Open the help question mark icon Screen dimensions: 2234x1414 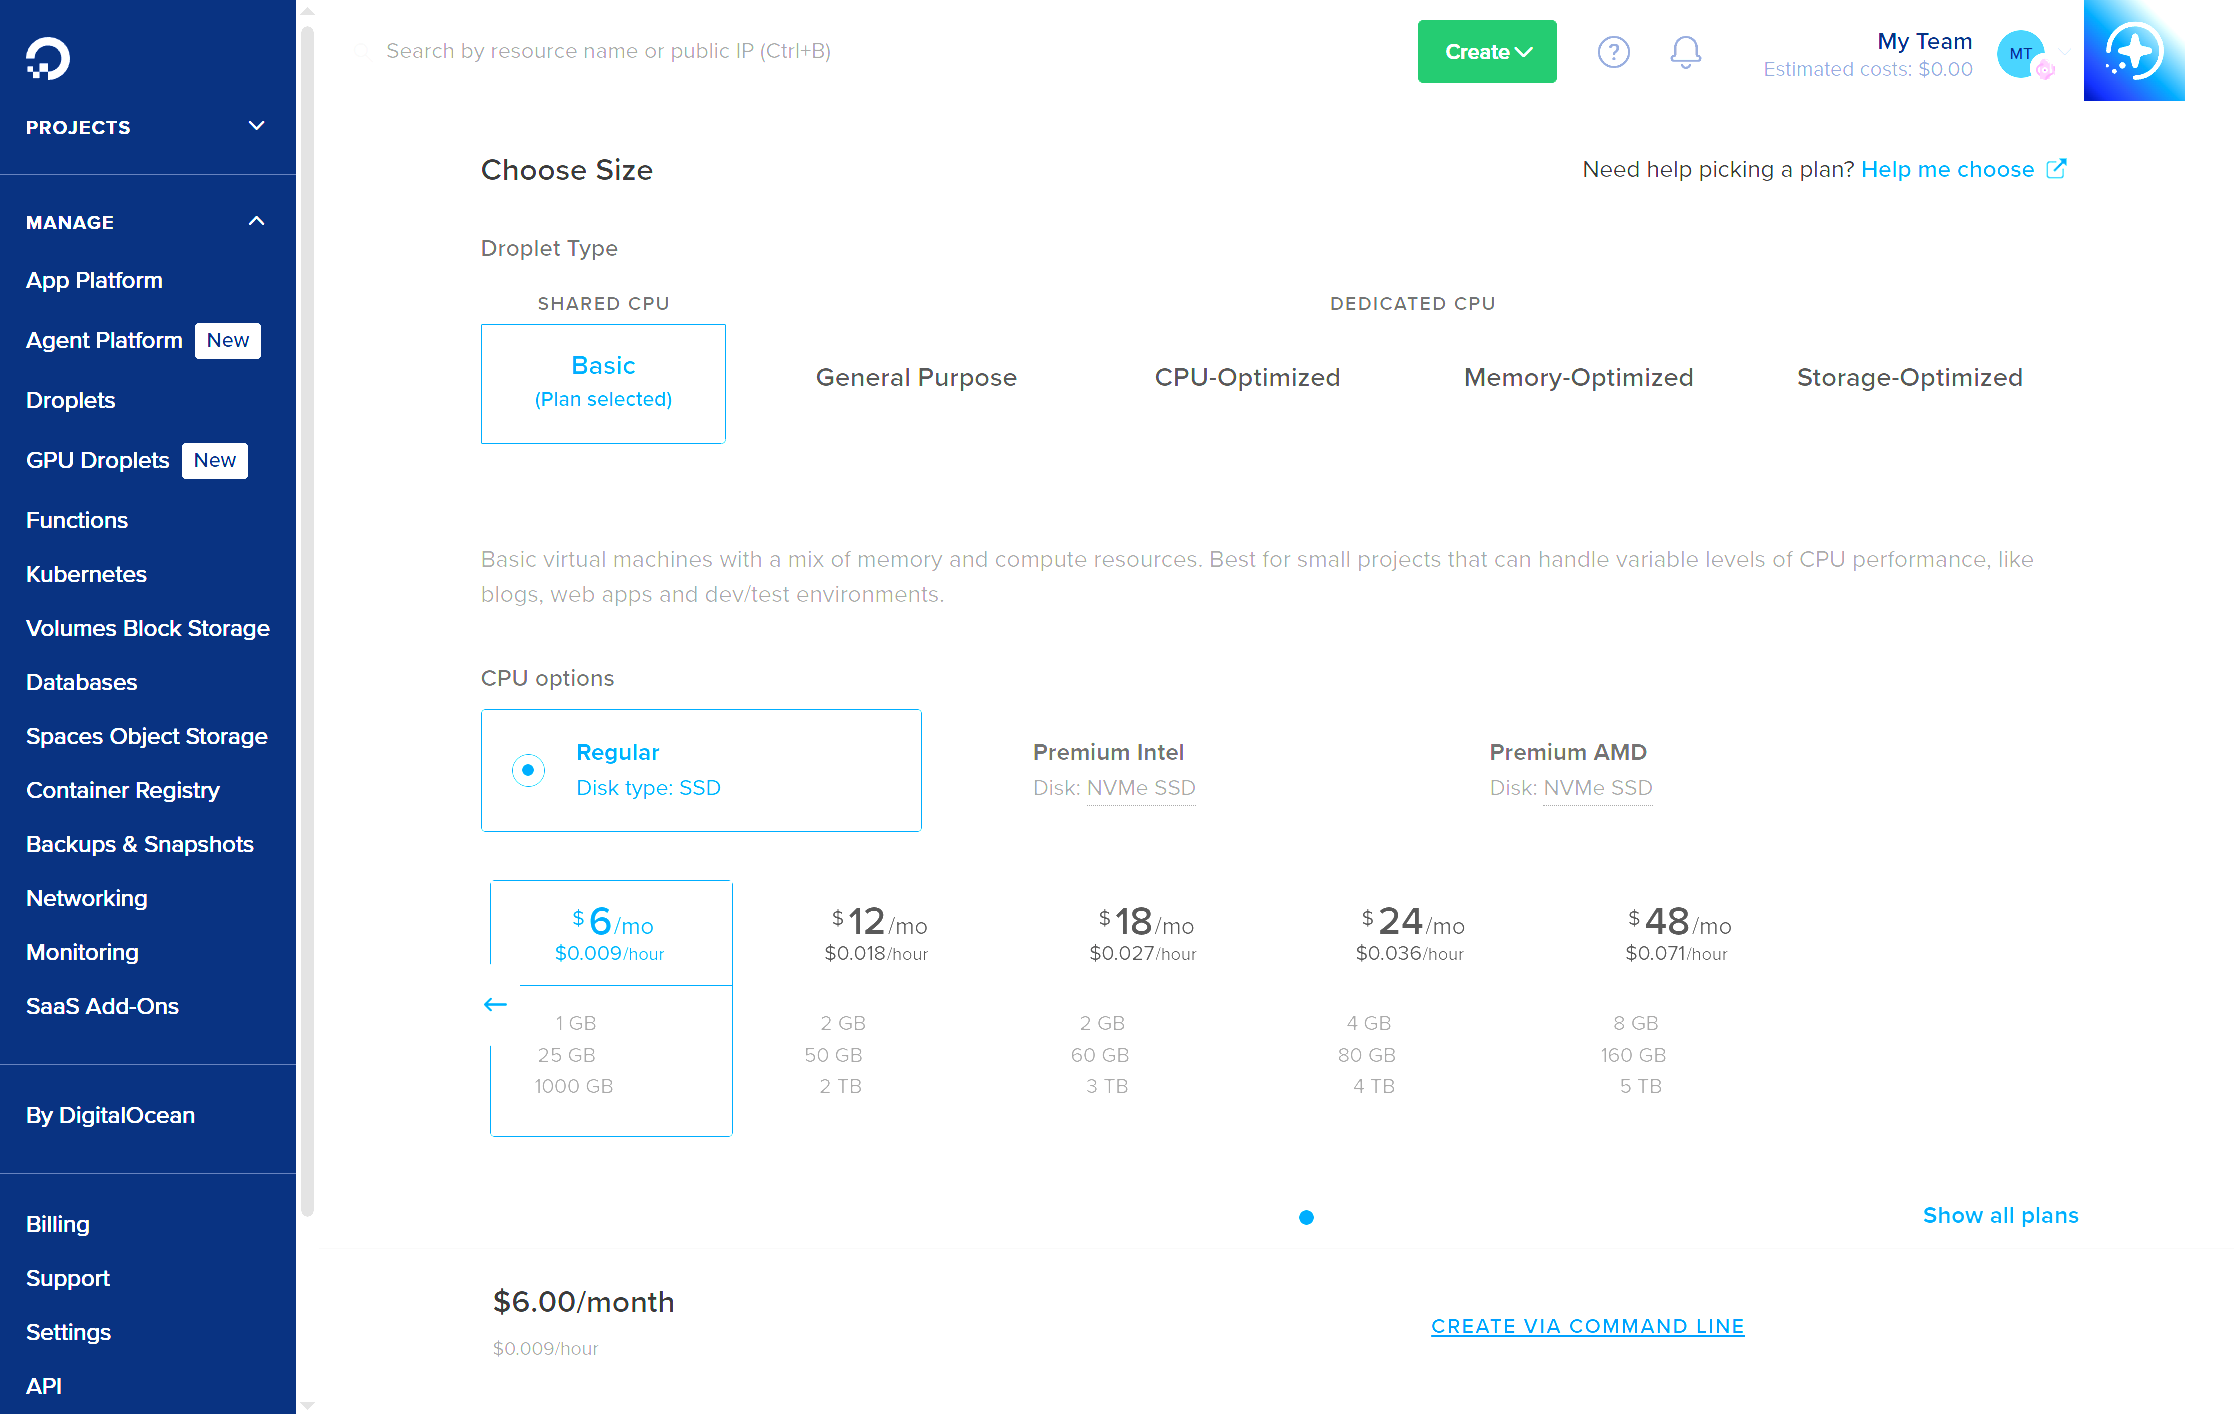pos(1613,52)
